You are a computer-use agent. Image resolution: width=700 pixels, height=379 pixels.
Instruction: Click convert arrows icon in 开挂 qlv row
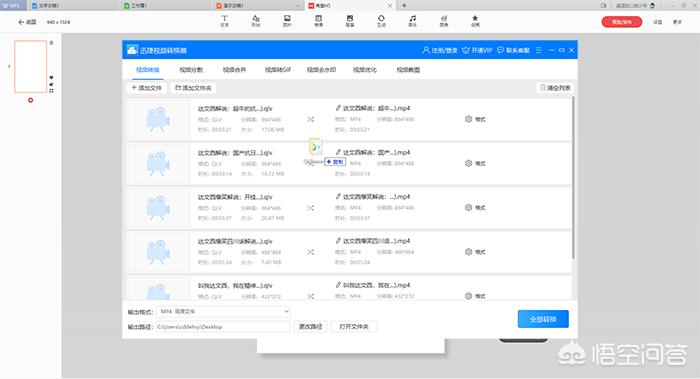[x=311, y=208]
